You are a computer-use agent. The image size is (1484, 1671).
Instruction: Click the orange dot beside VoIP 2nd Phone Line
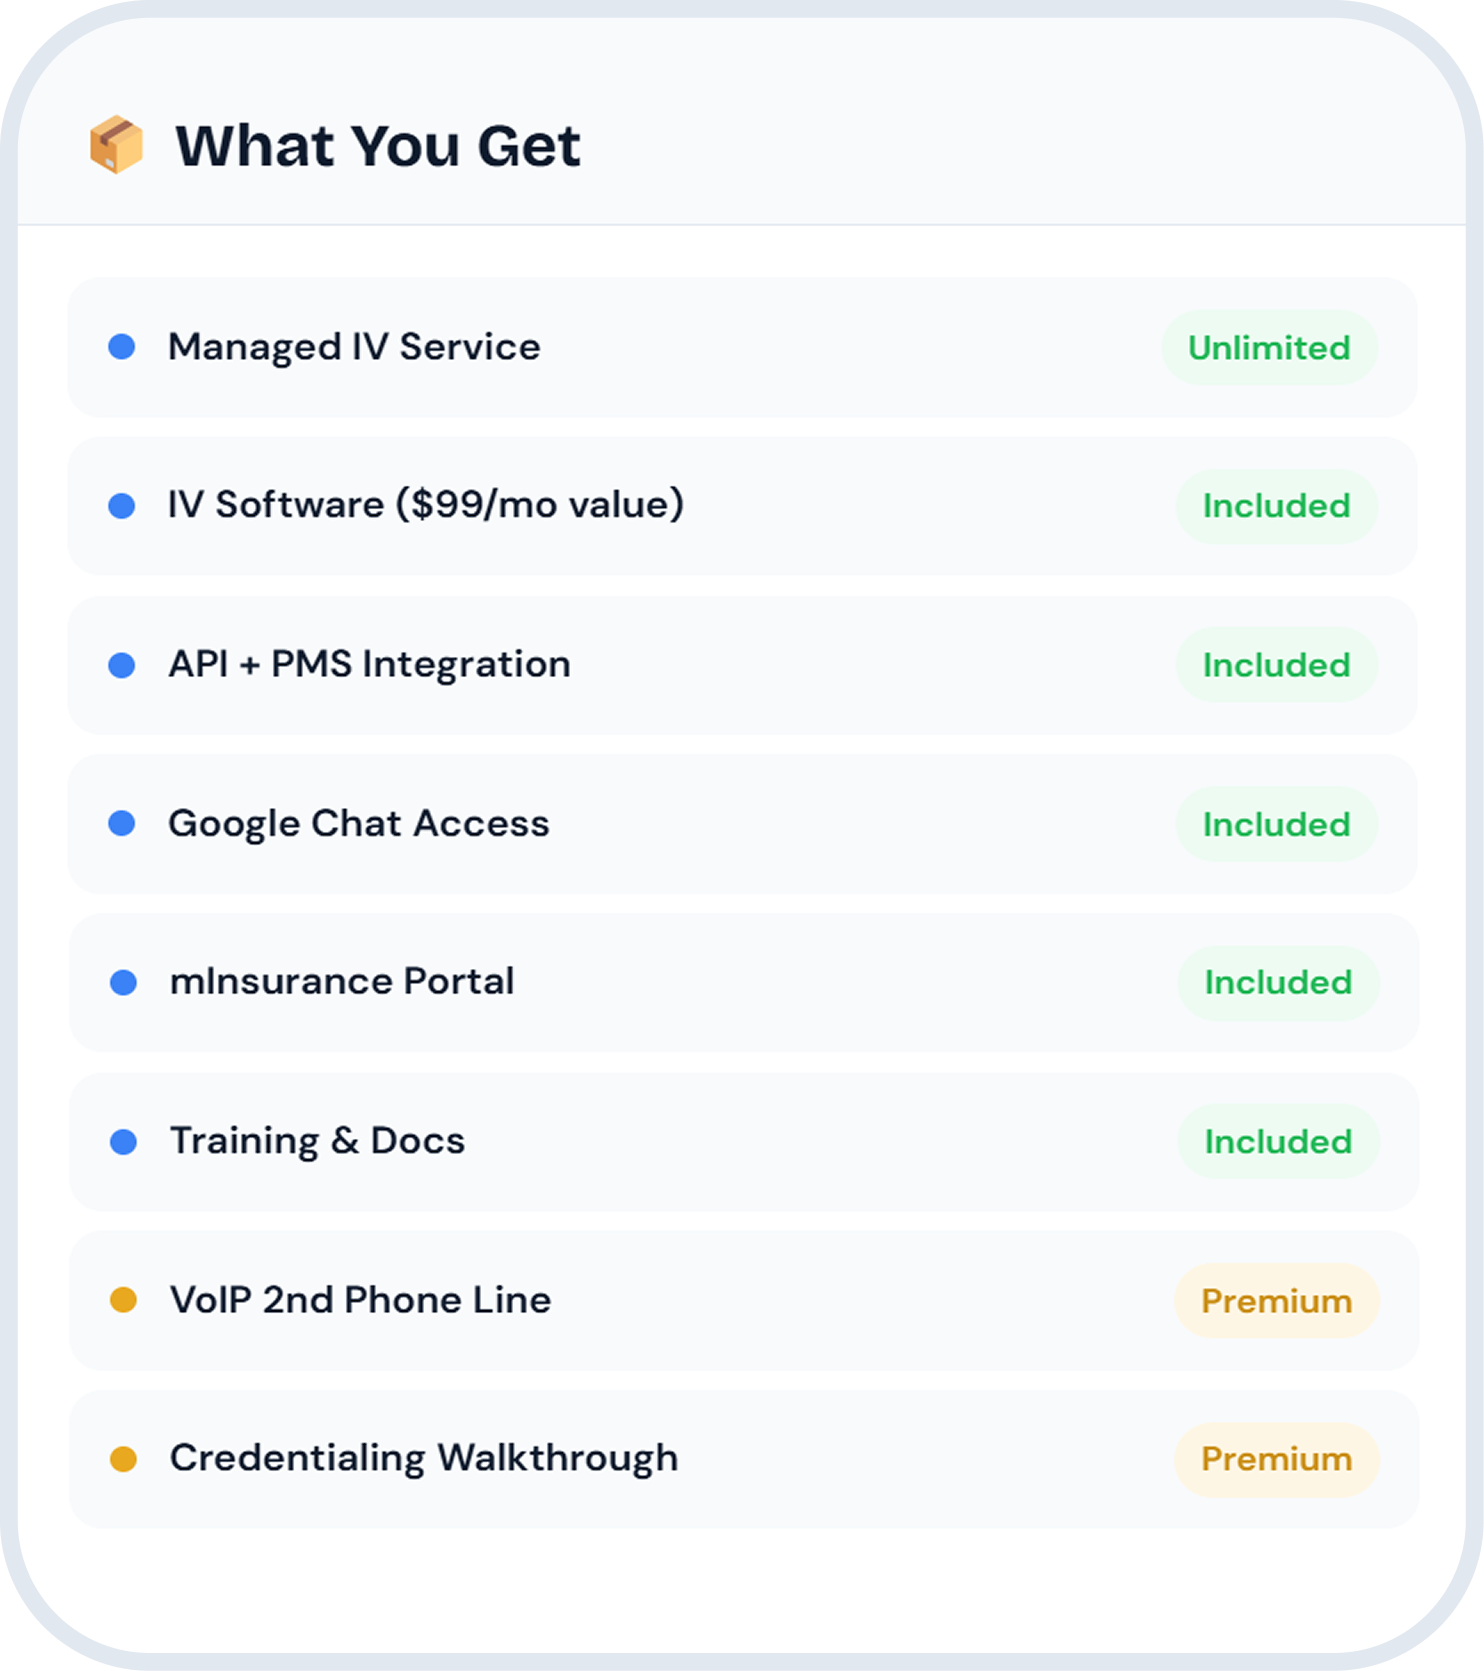tap(123, 1300)
